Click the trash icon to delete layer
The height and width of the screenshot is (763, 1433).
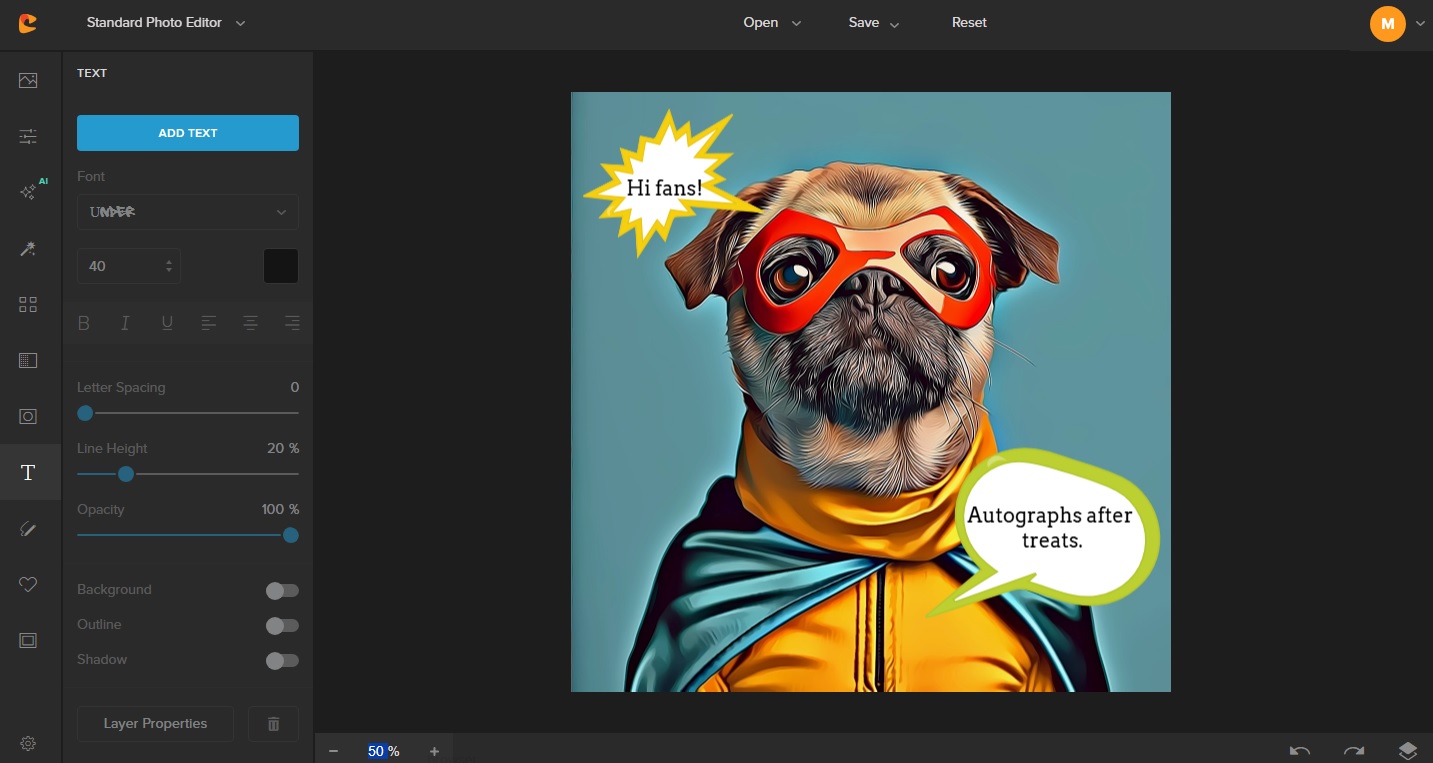[273, 724]
